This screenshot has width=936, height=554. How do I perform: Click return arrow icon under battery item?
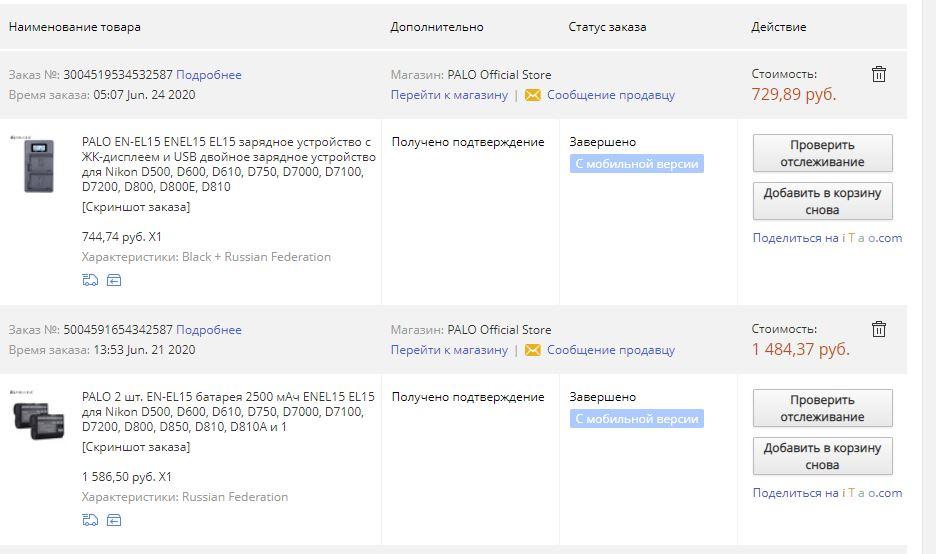coord(114,520)
